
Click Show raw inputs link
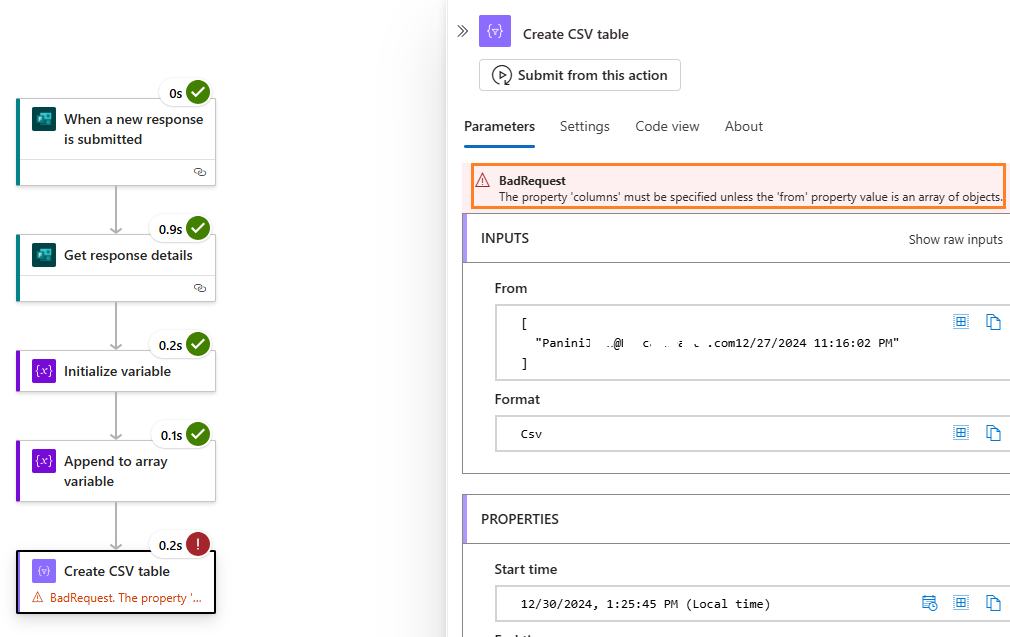(955, 240)
